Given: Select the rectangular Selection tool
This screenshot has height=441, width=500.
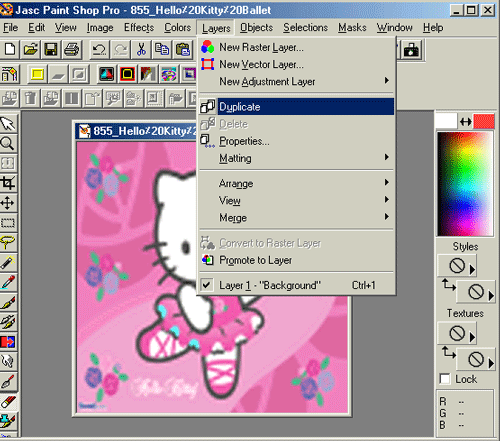Looking at the screenshot, I should [x=8, y=222].
